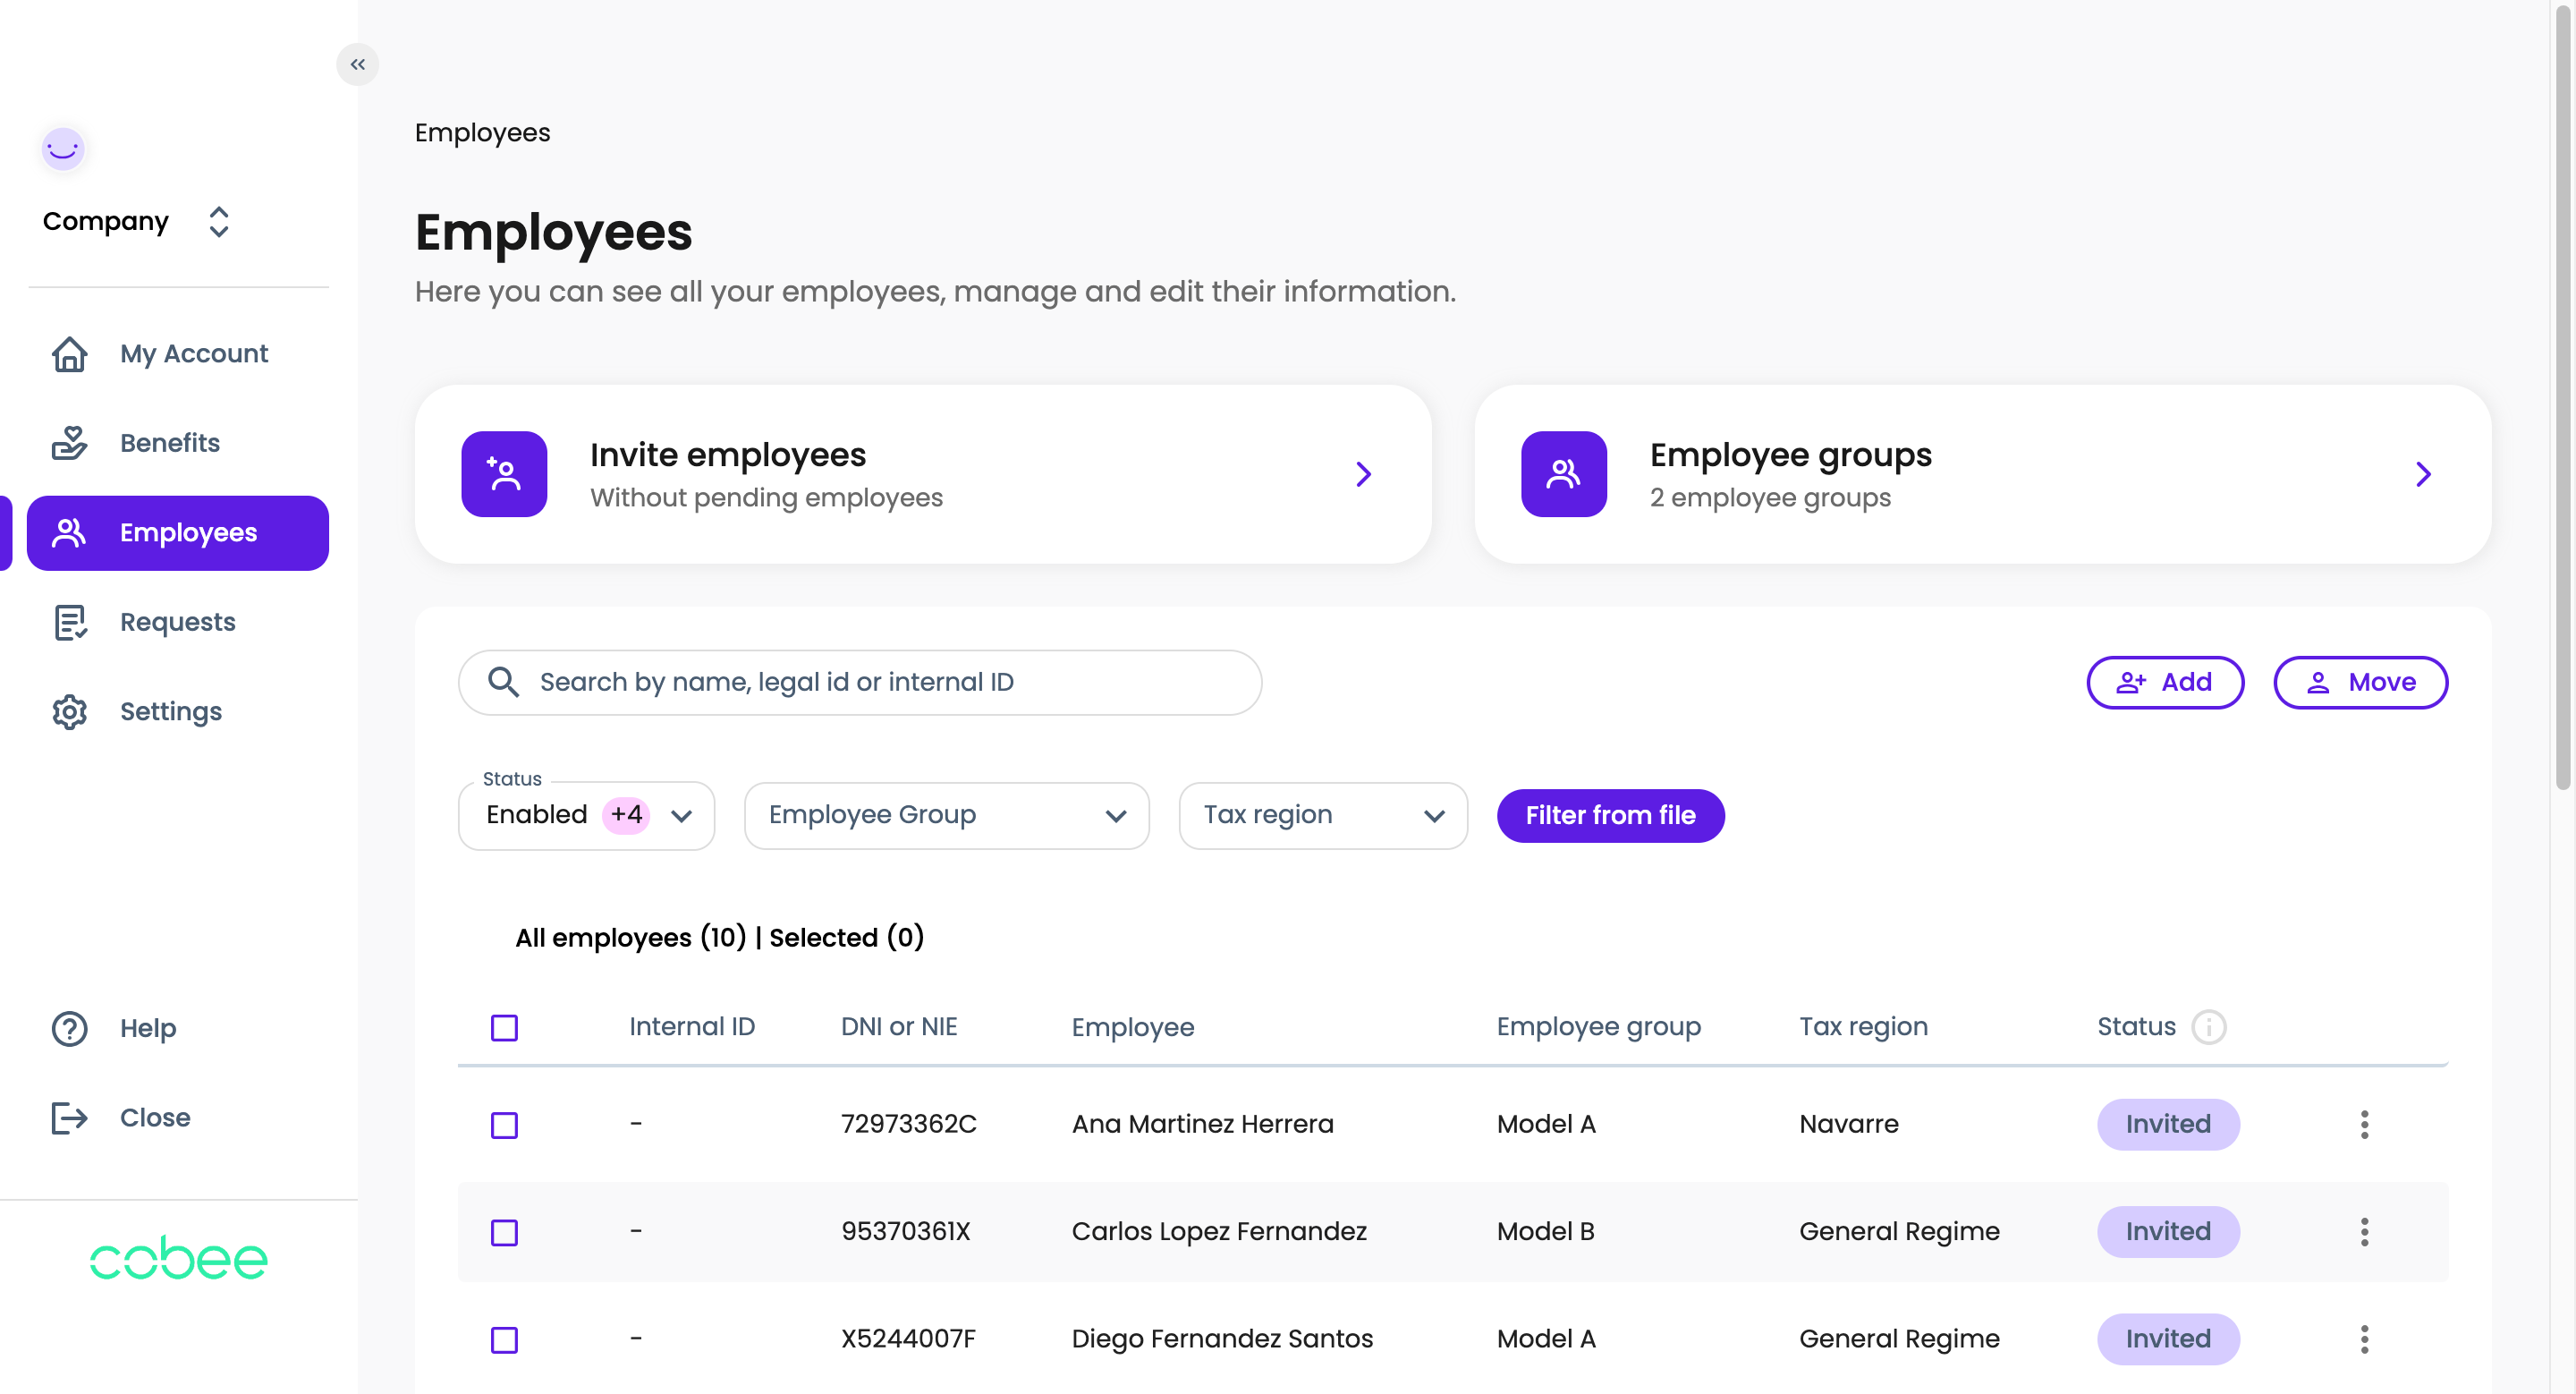This screenshot has height=1394, width=2576.
Task: Check the box for Ana Martinez Herrera
Action: point(504,1124)
